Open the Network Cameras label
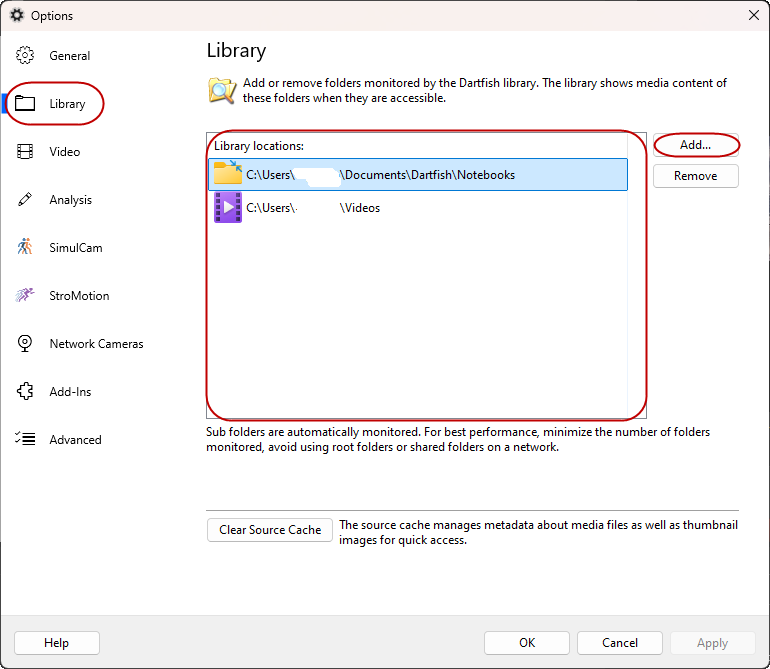This screenshot has height=669, width=770. [x=96, y=343]
